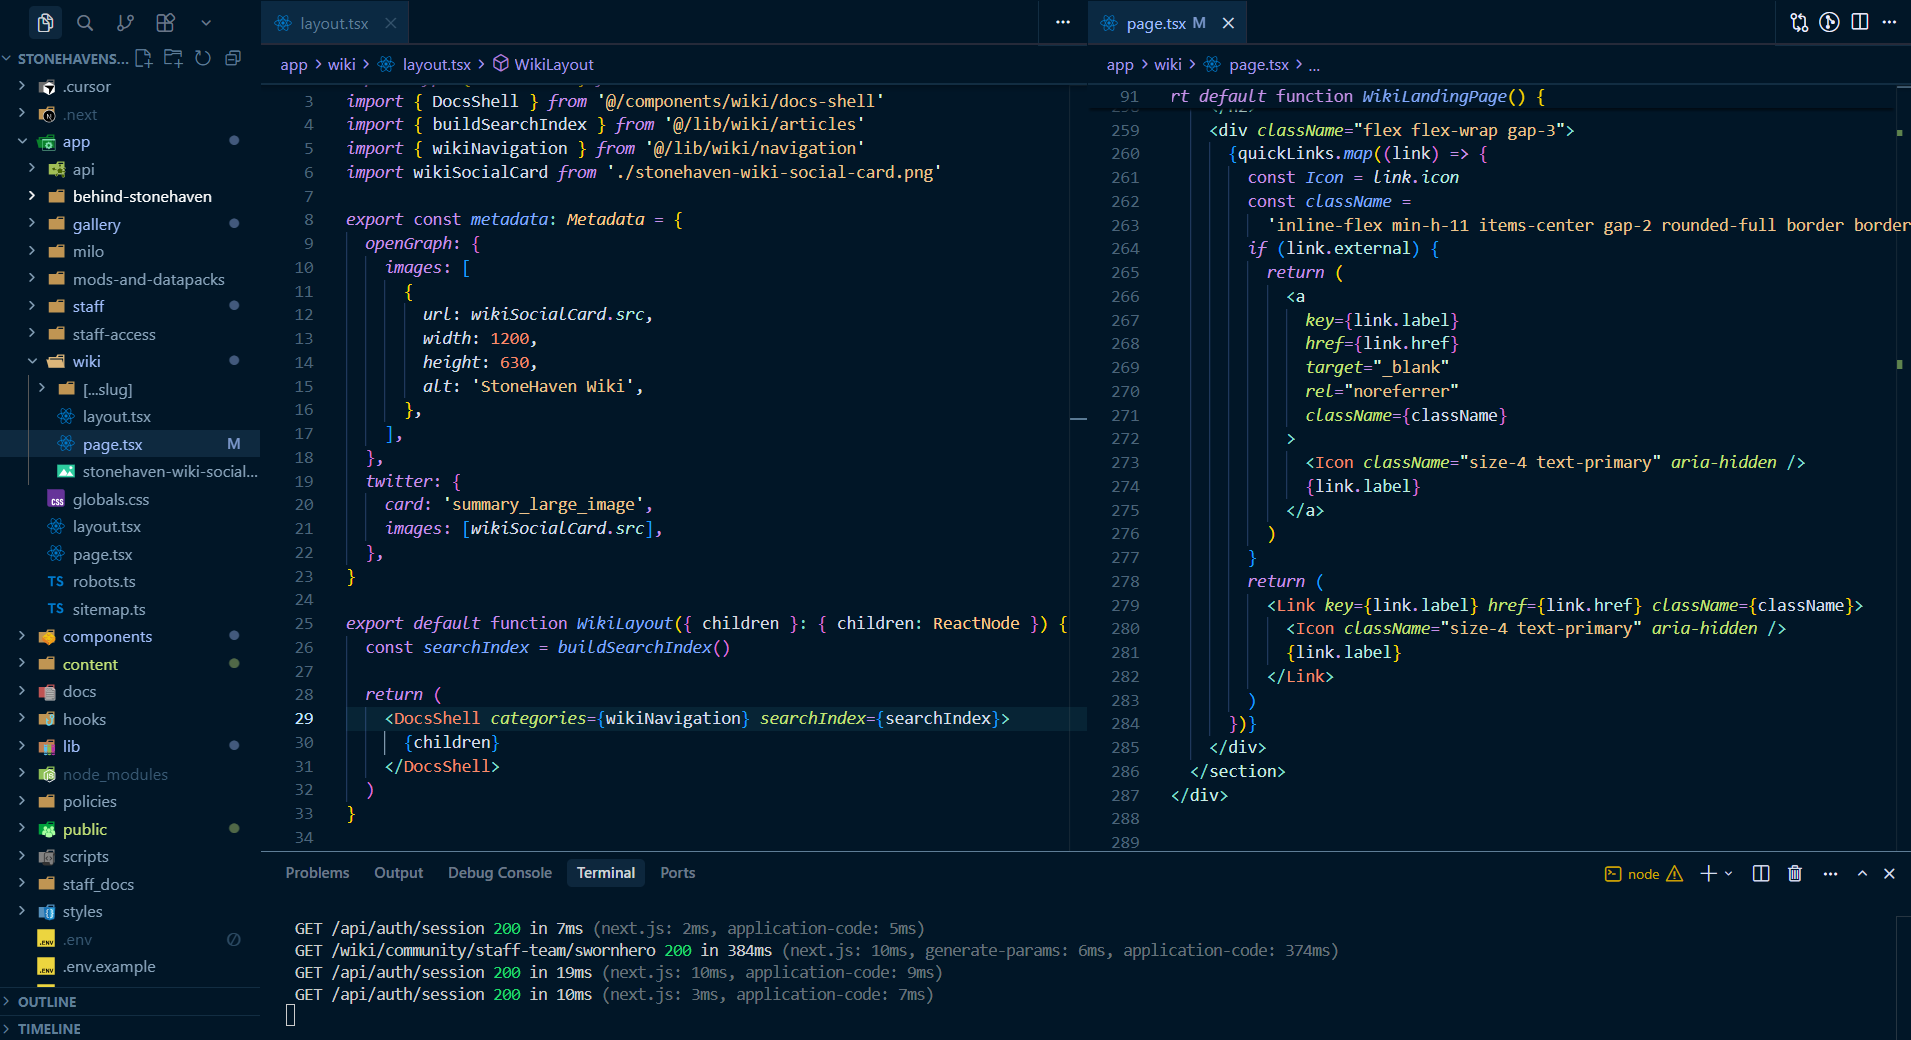Screen dimensions: 1911x1040
Task: Open stonehaven-wiki-social image file
Action: (x=130, y=471)
